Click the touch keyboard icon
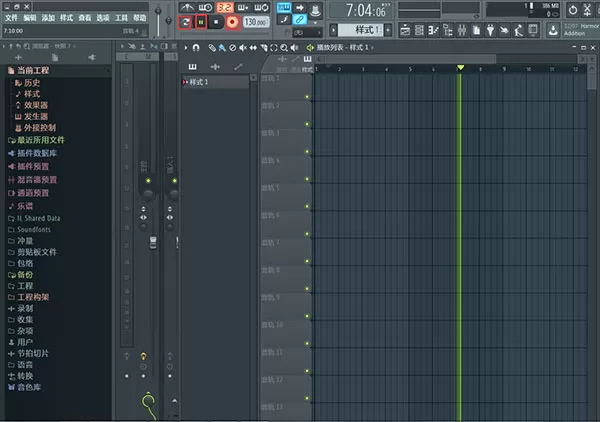 (533, 30)
